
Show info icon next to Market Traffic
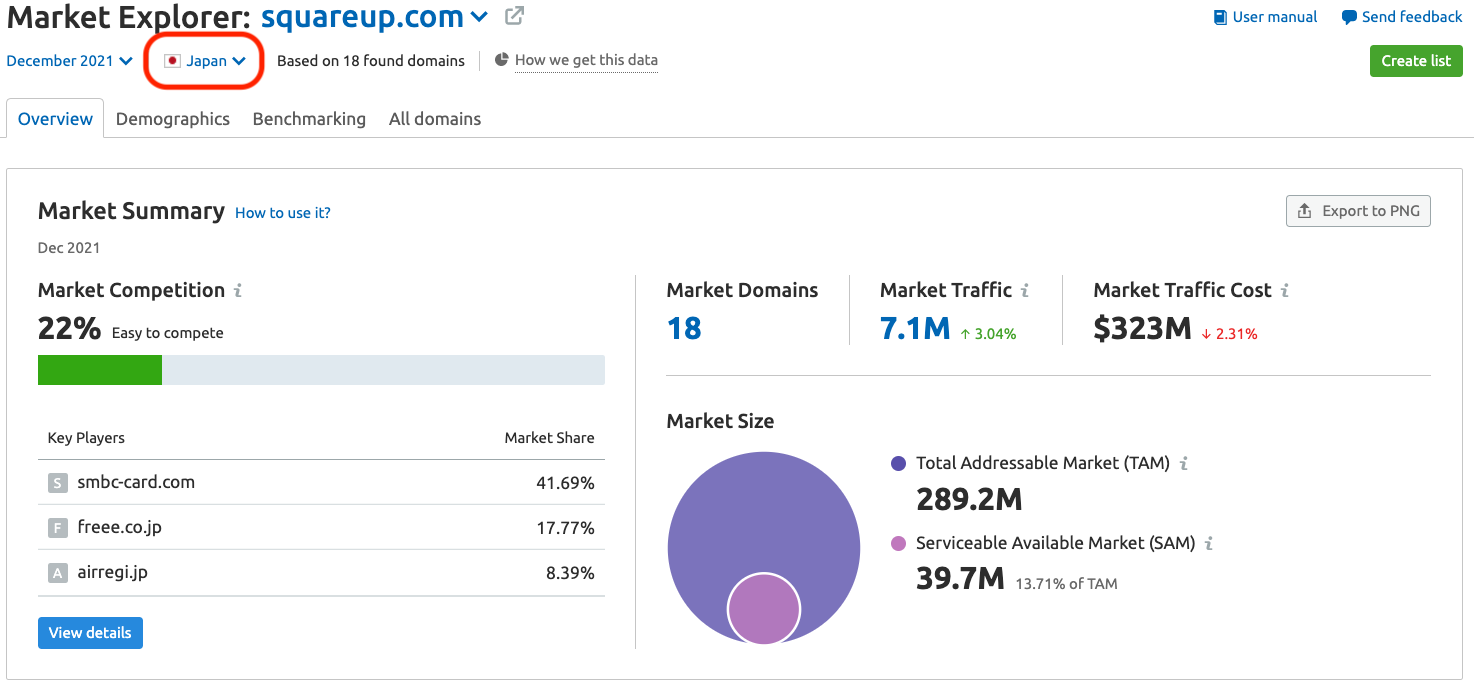[1025, 291]
